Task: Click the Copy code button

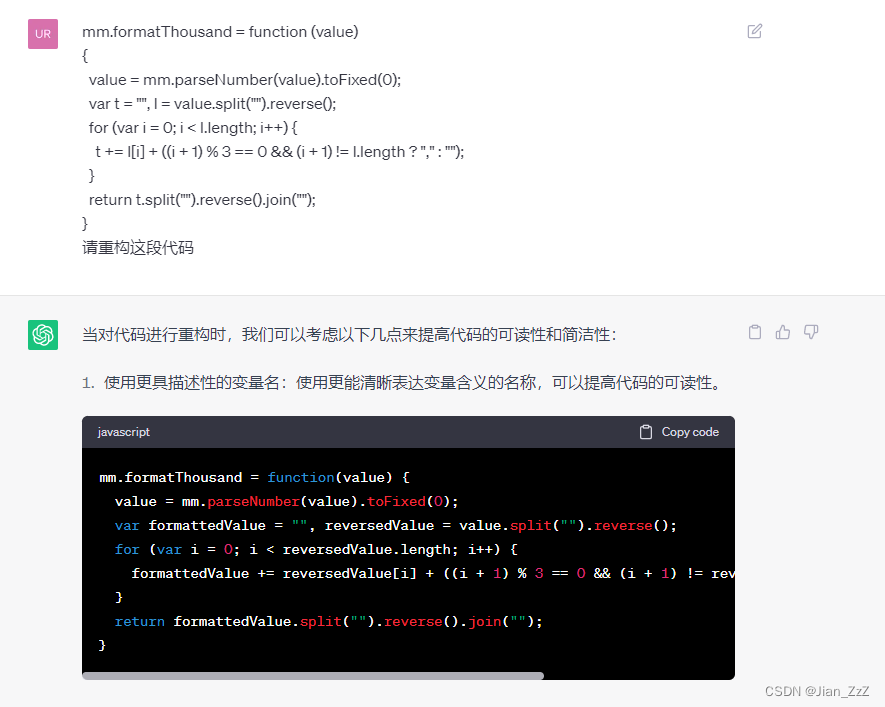Action: (x=679, y=432)
